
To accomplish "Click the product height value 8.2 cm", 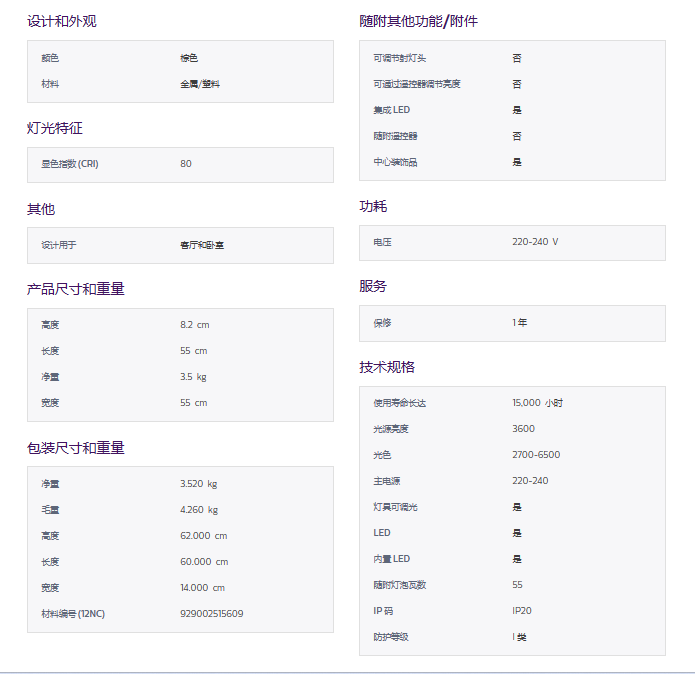I will coord(195,325).
